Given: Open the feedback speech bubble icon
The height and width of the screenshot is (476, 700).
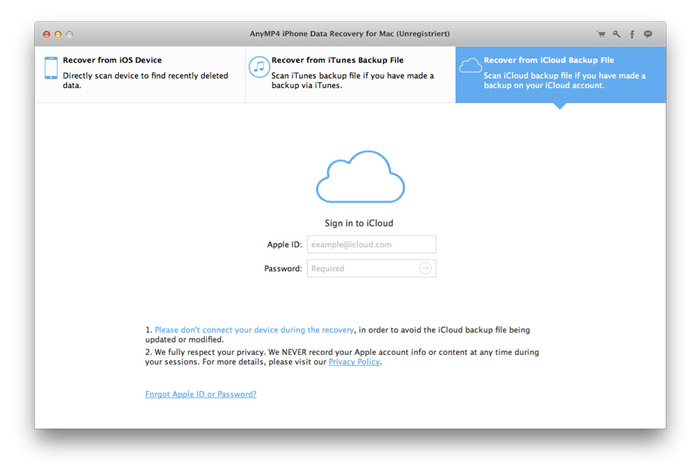Looking at the screenshot, I should pos(648,34).
